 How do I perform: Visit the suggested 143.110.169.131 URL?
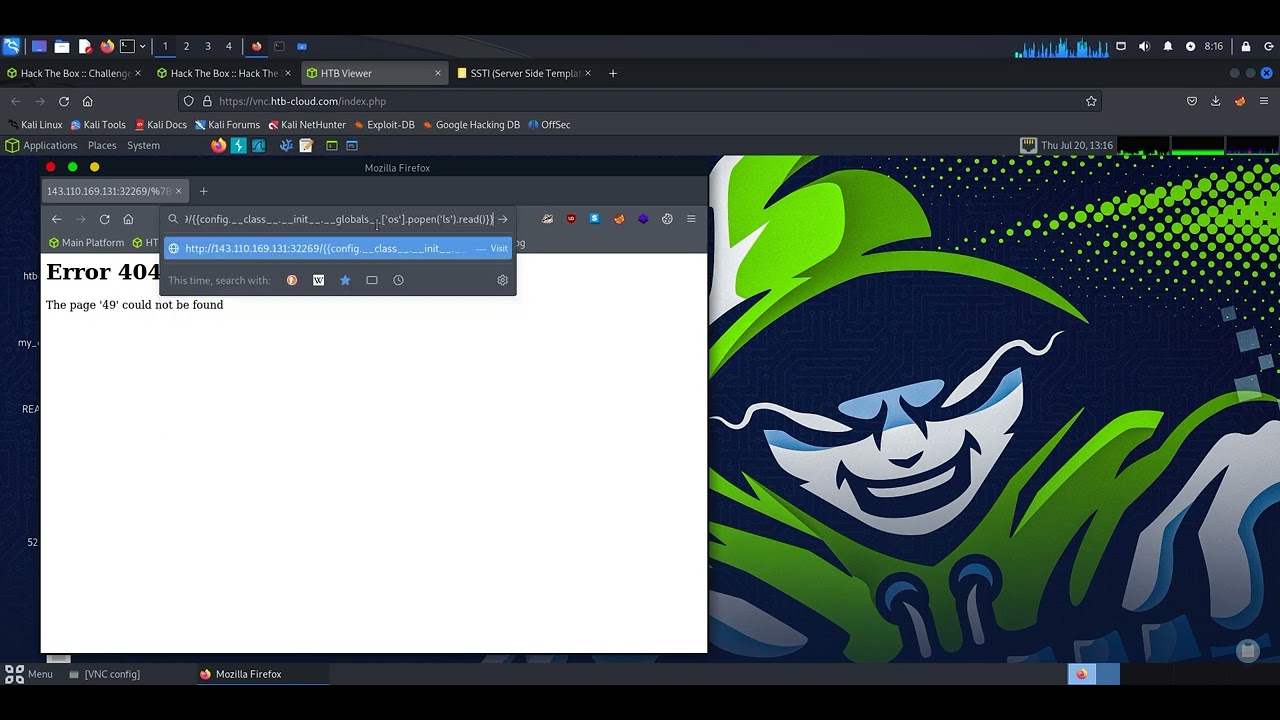pos(340,248)
